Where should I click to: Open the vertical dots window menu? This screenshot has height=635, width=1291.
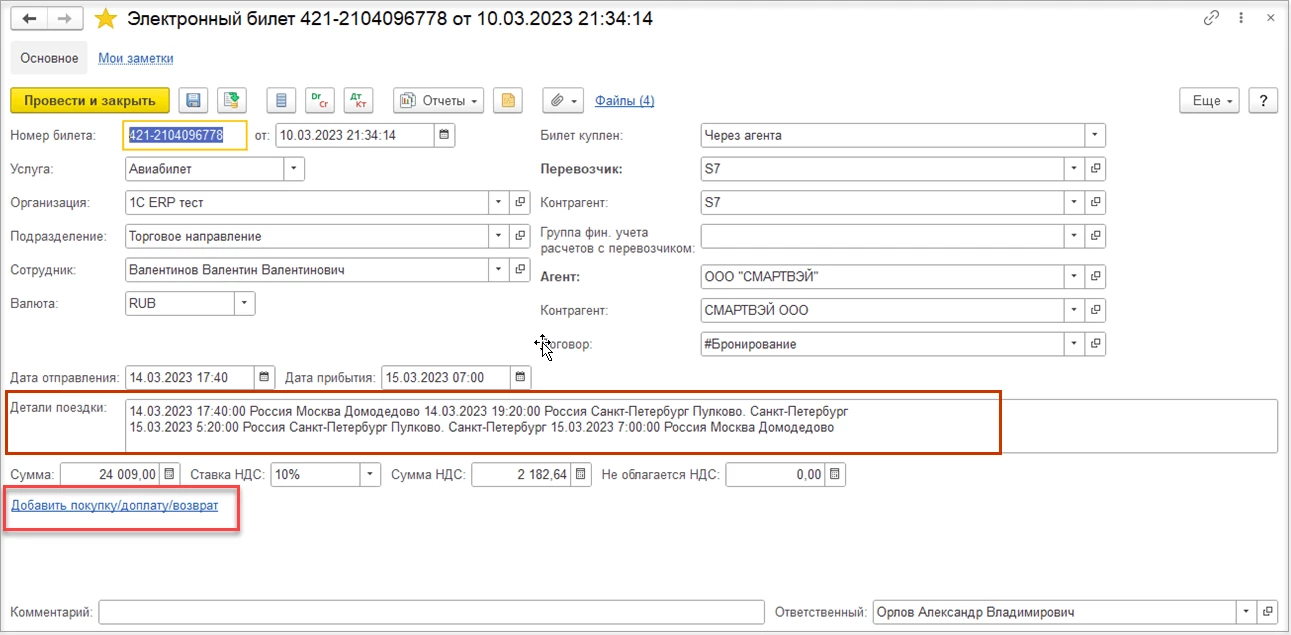coord(1242,18)
